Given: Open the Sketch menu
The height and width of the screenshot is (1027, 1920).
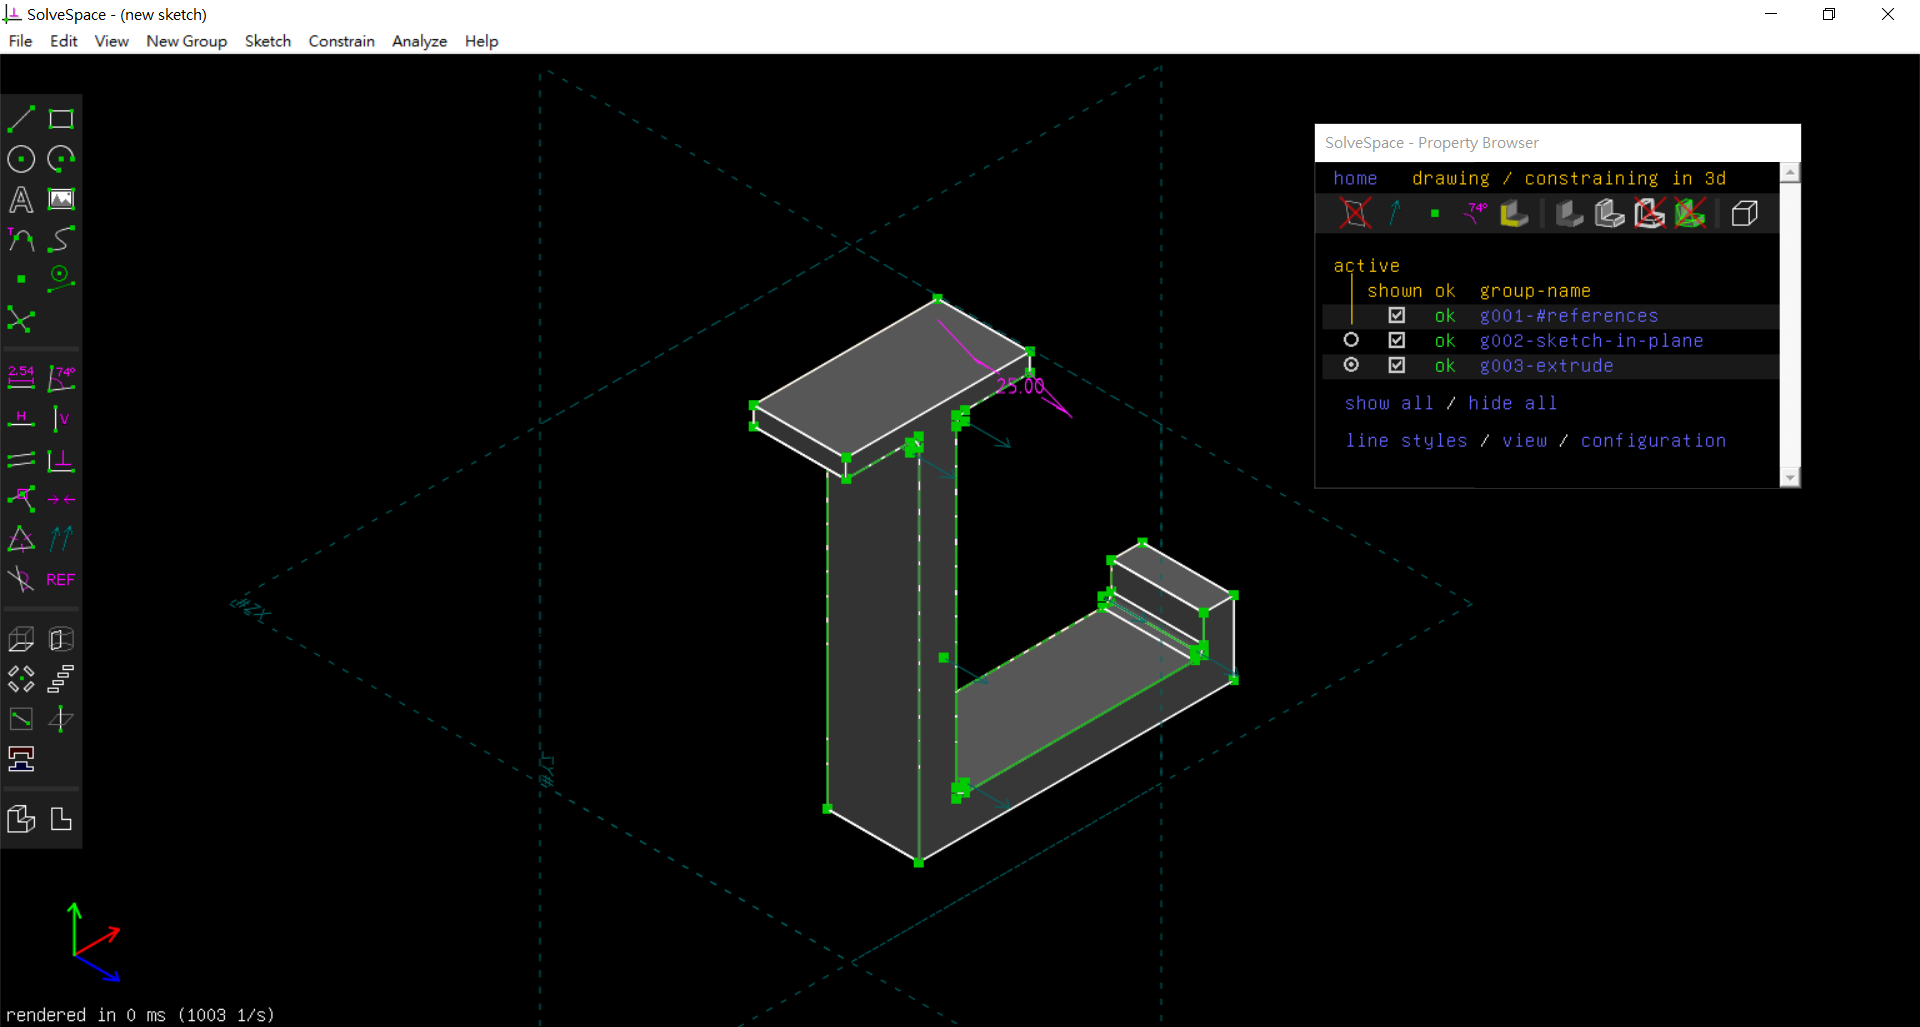Looking at the screenshot, I should pos(268,41).
